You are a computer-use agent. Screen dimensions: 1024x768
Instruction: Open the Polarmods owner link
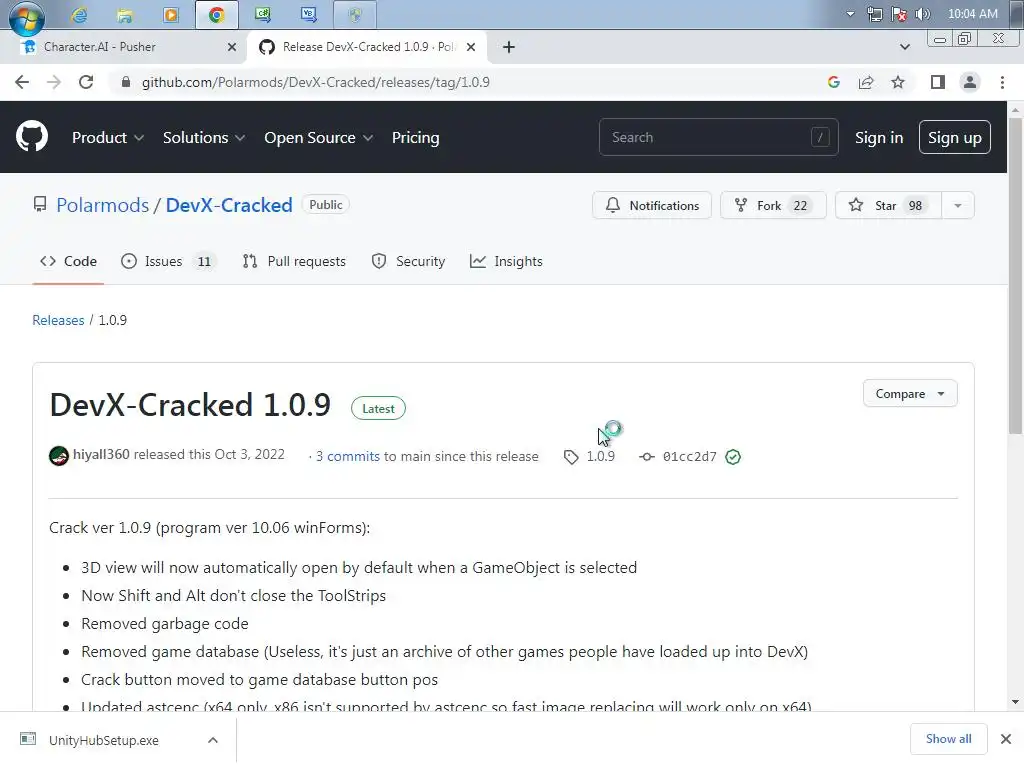click(x=103, y=205)
